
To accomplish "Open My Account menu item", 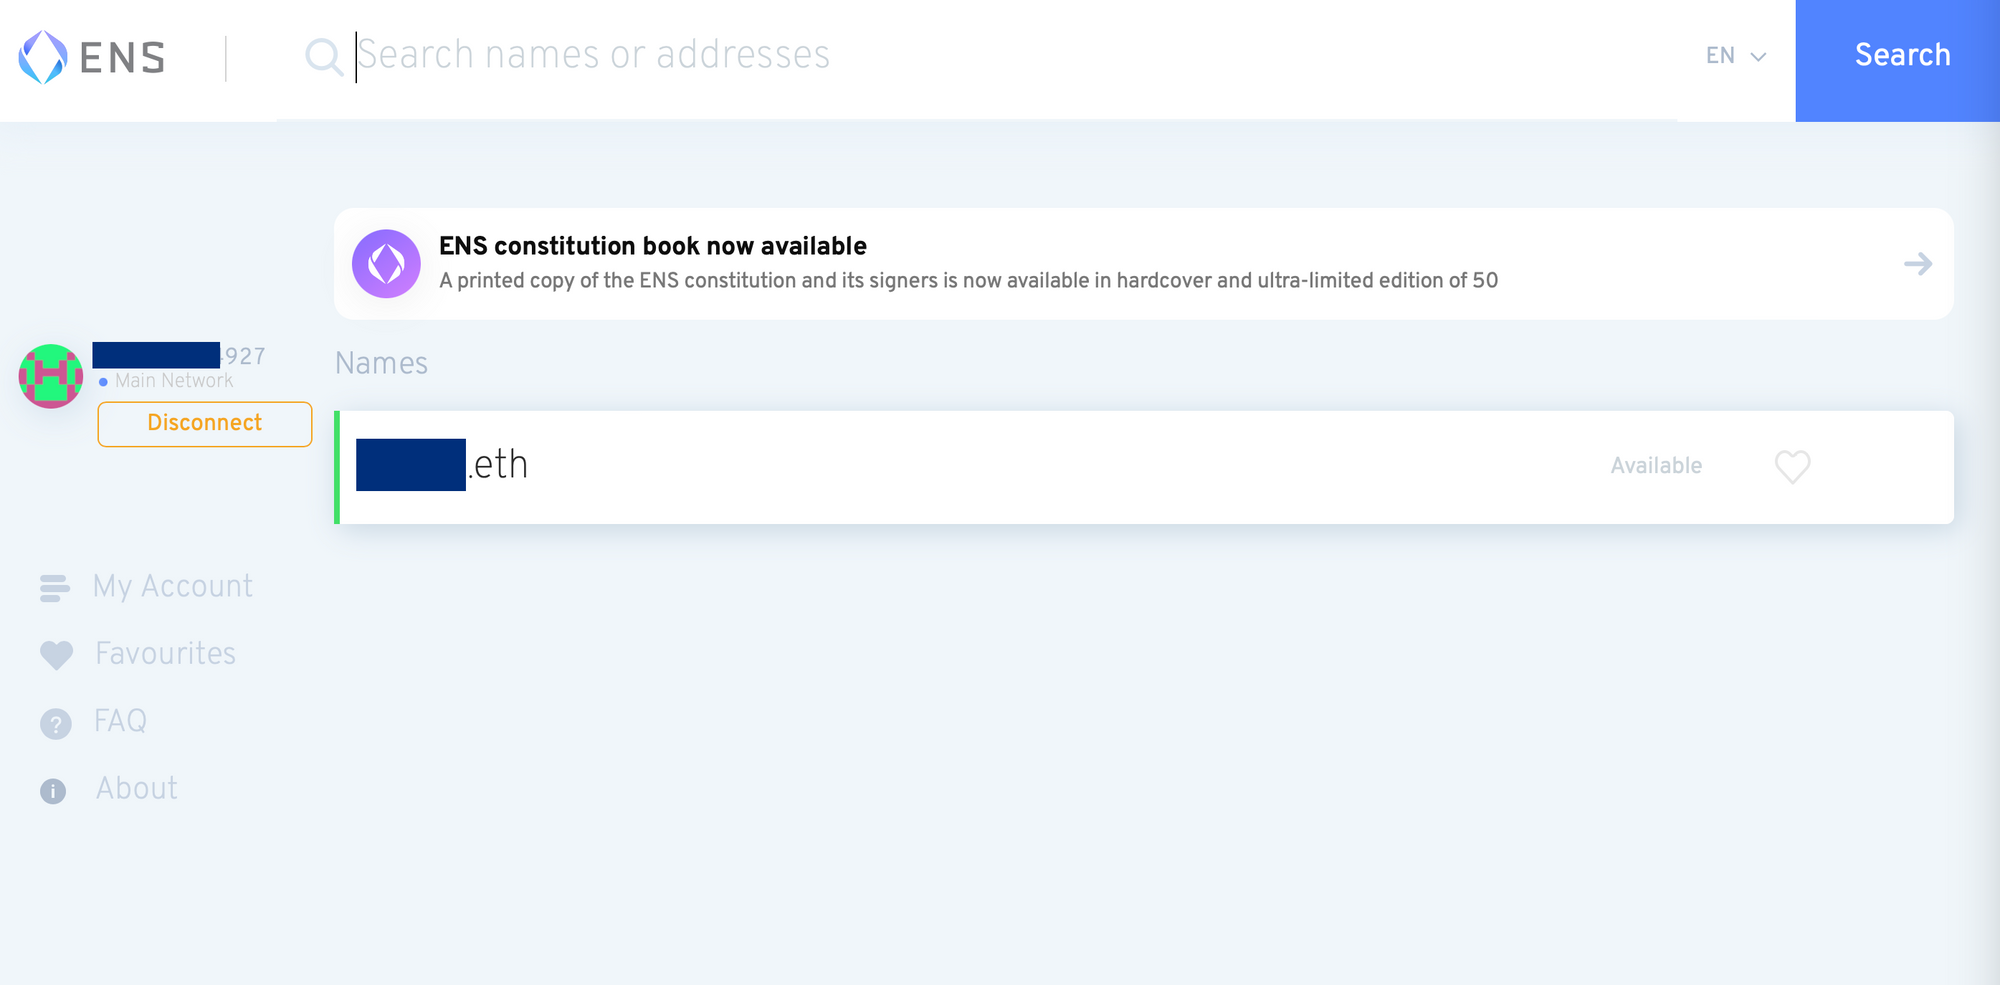I will (x=173, y=587).
